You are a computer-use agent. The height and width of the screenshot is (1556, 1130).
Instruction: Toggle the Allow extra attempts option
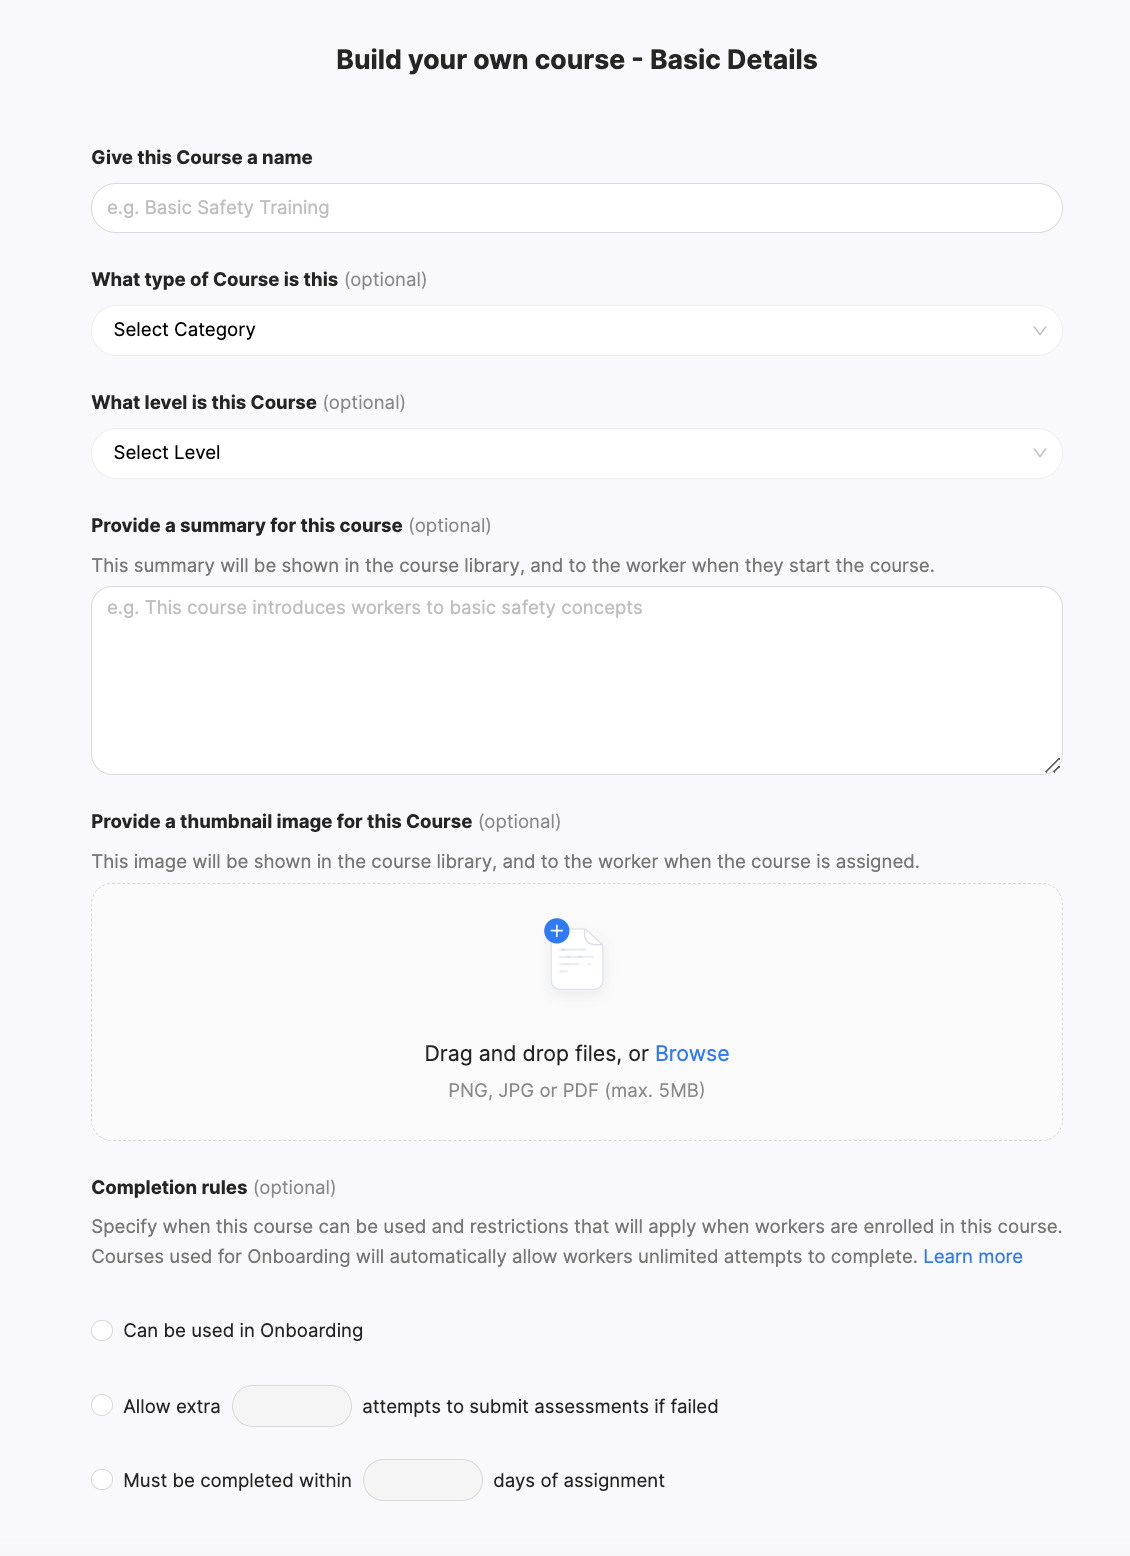[x=102, y=1405]
